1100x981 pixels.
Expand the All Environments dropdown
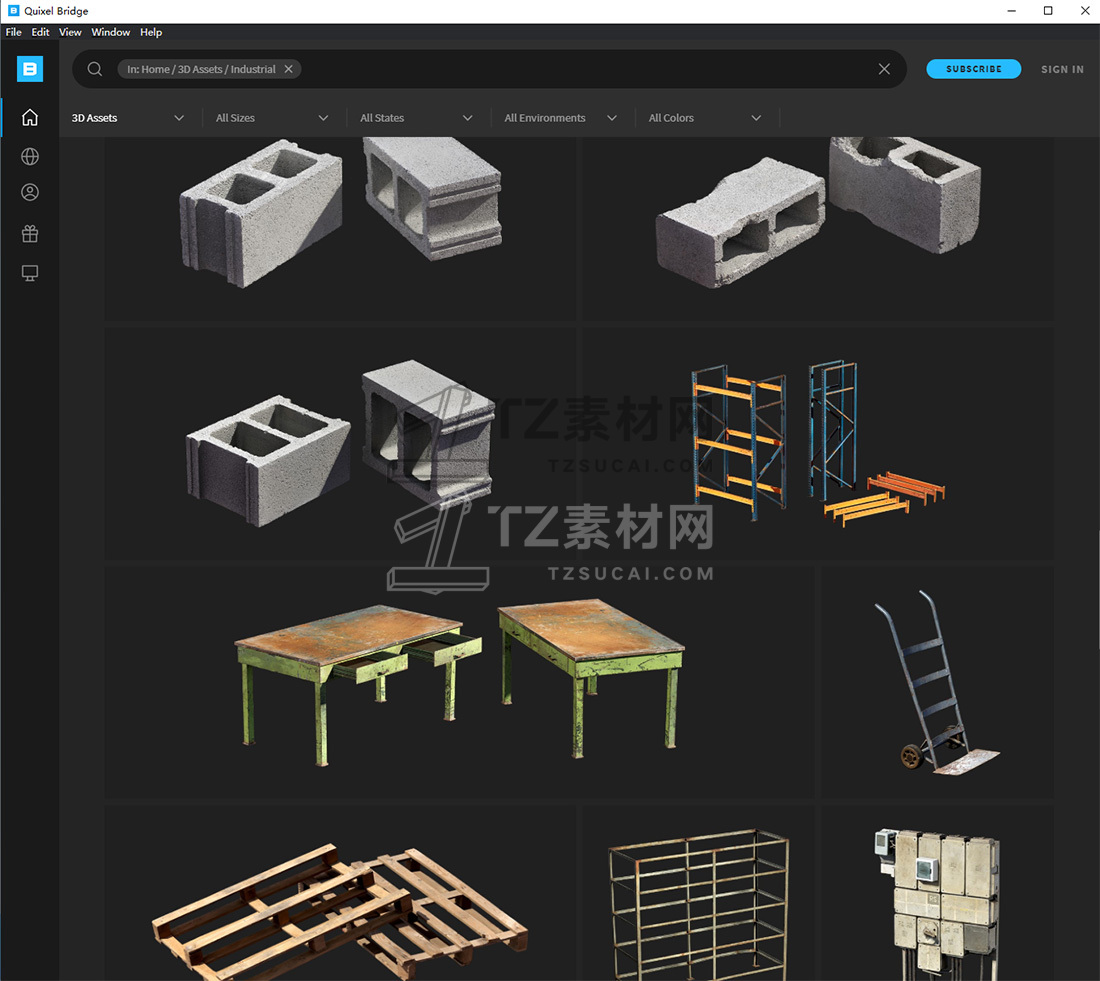(x=561, y=118)
